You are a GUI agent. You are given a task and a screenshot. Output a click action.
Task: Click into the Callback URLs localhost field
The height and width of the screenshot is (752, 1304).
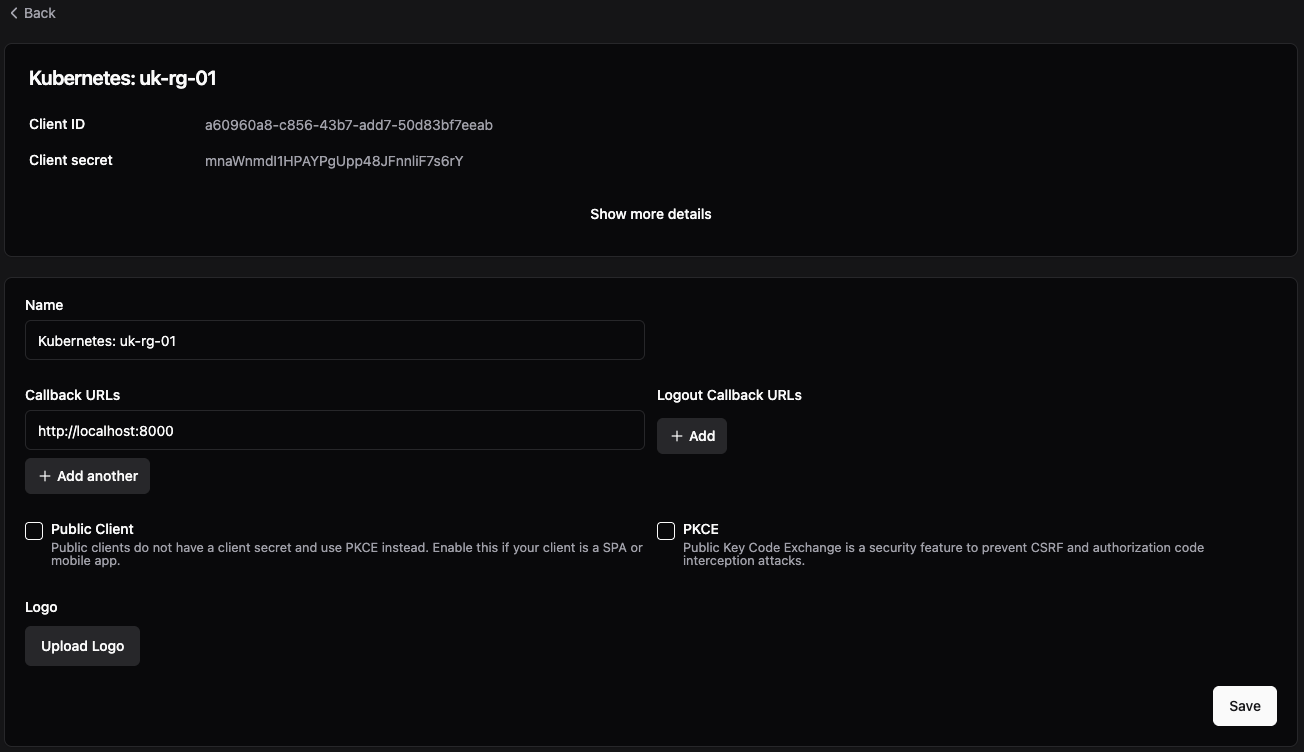[334, 430]
